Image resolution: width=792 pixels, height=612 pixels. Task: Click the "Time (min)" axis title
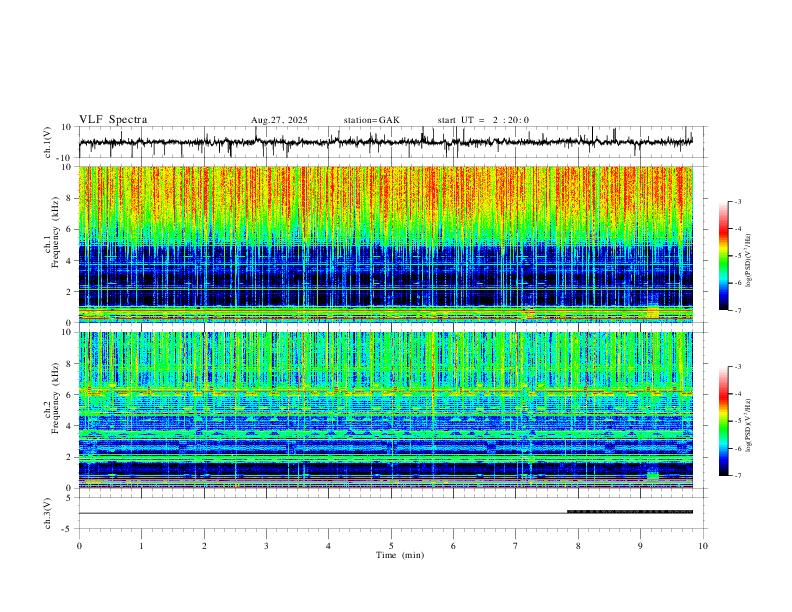[400, 555]
